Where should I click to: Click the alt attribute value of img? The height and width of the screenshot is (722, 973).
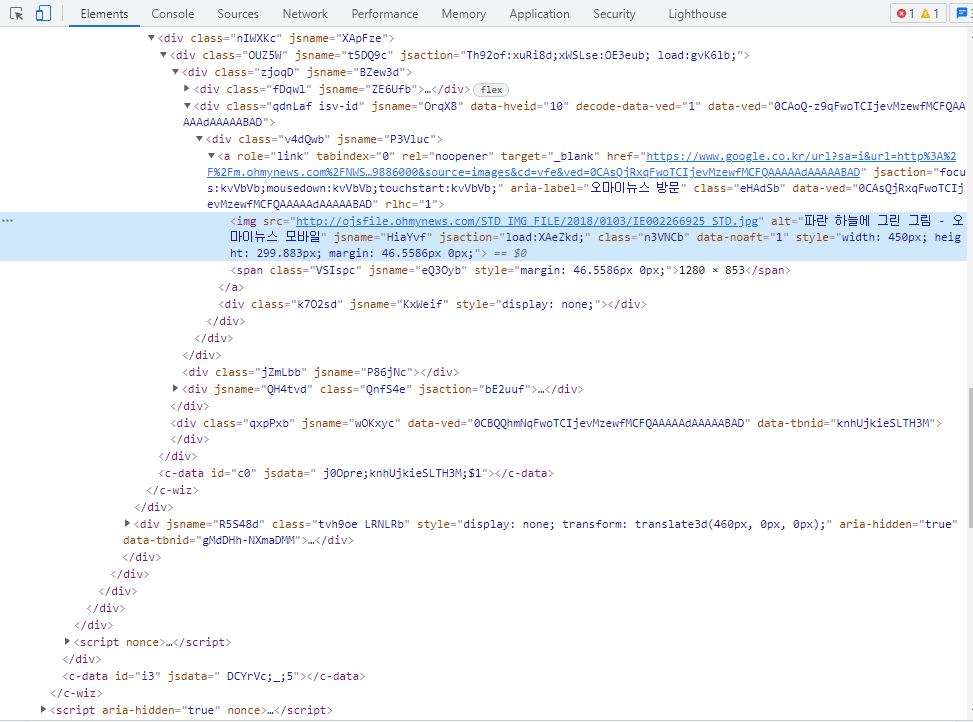(x=596, y=228)
